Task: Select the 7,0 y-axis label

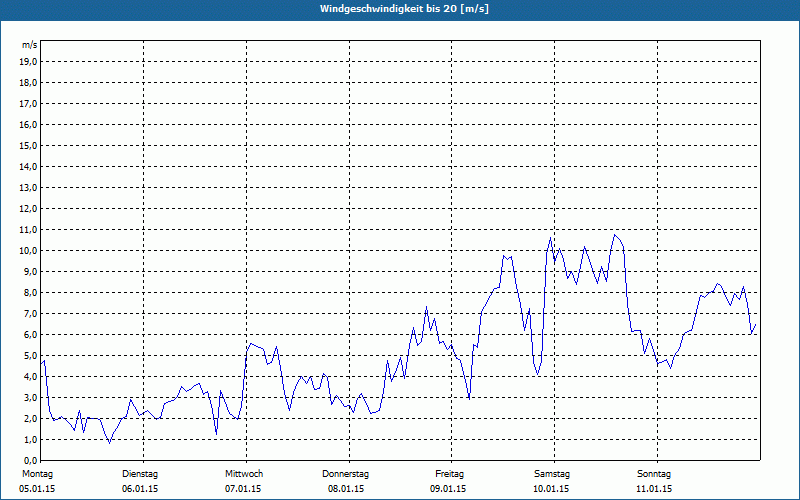Action: coord(30,314)
